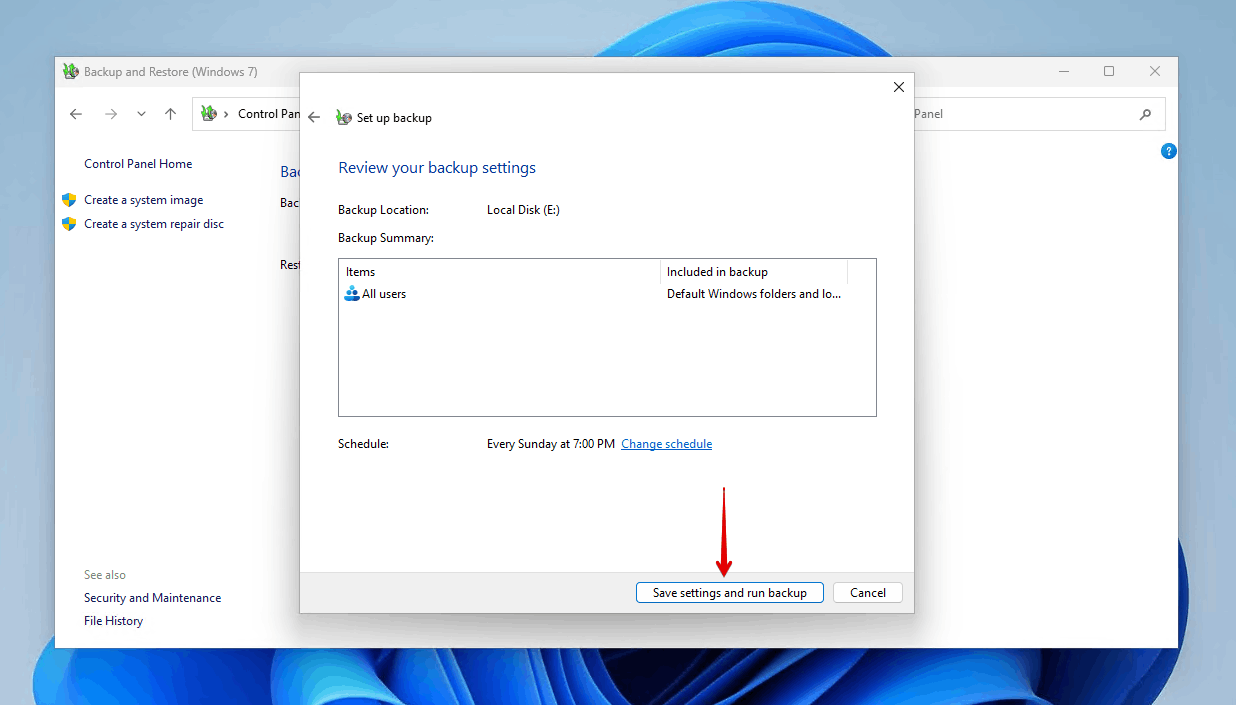
Task: Open Help via the blue question mark icon
Action: (1168, 150)
